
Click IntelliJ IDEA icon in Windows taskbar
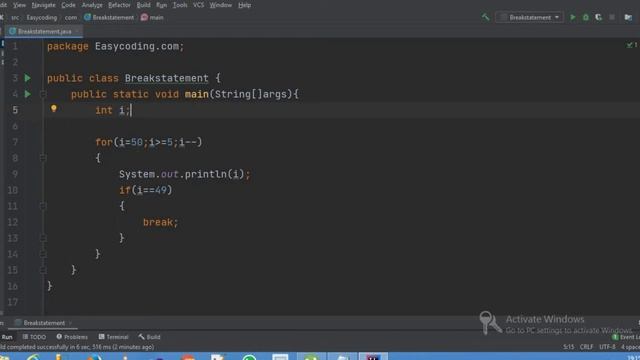click(373, 357)
